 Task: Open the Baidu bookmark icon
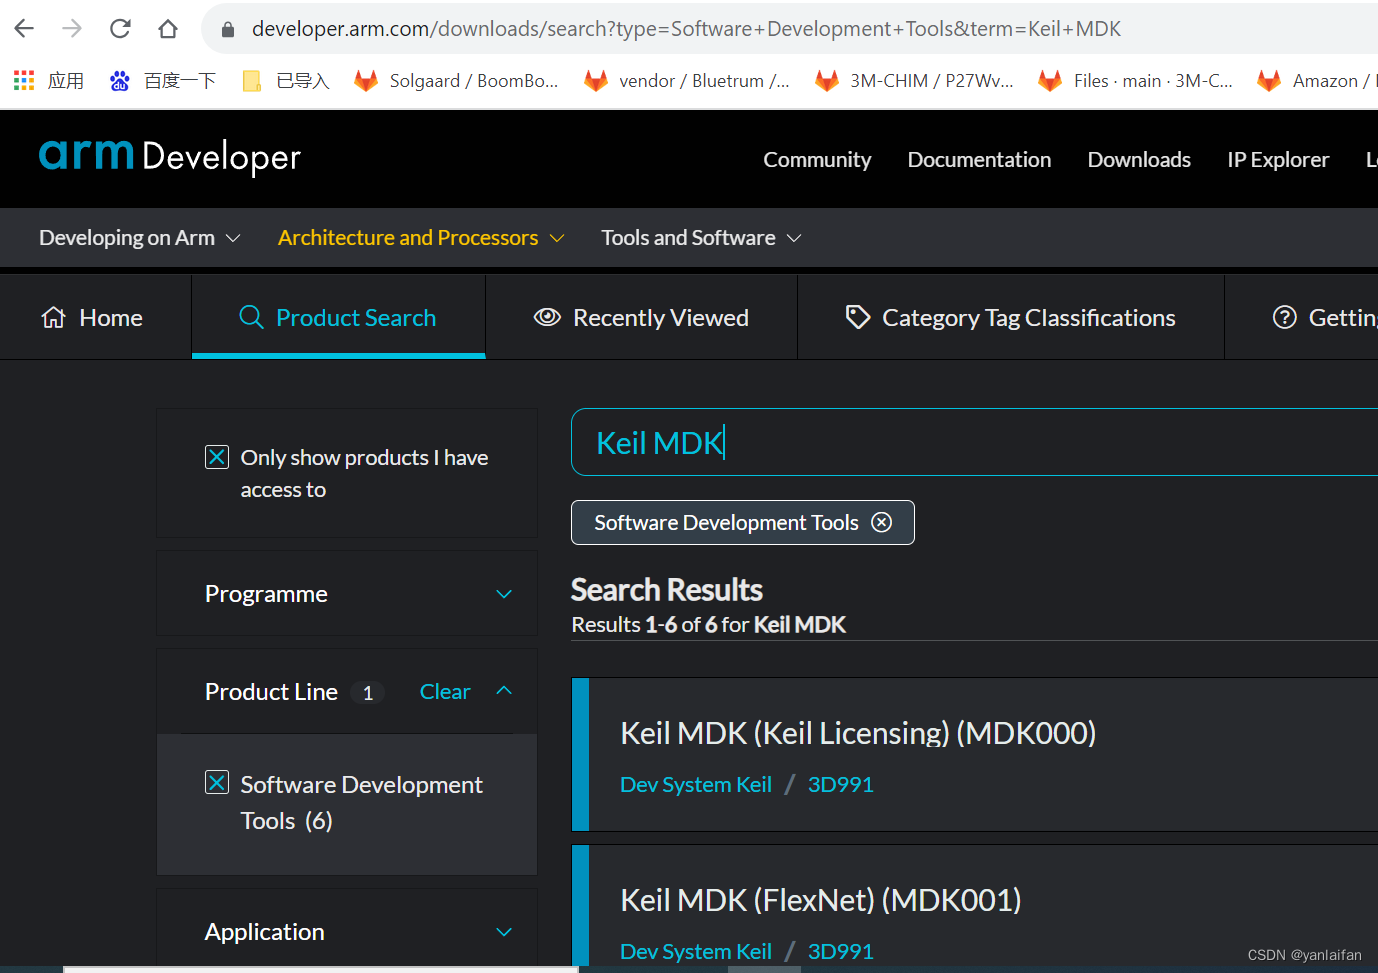(x=120, y=81)
